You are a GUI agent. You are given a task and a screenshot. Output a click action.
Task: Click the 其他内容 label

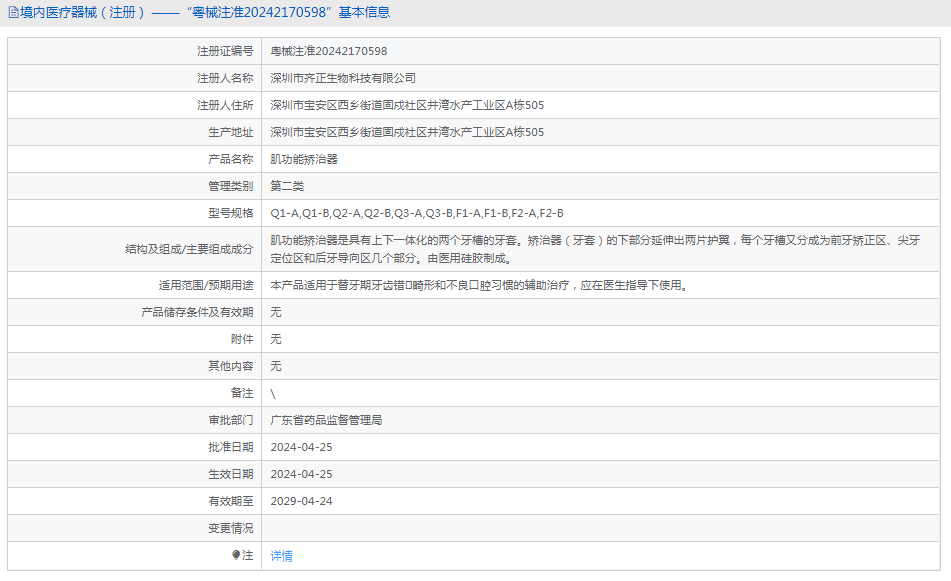pos(230,366)
